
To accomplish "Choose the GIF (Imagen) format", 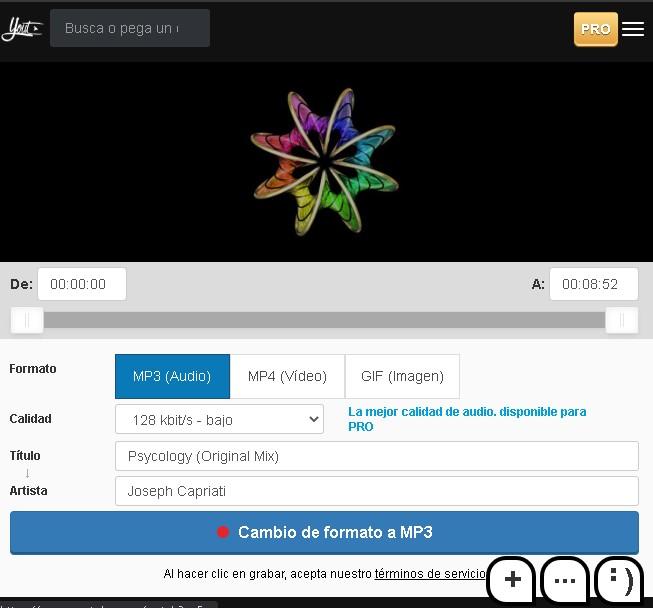I will pyautogui.click(x=402, y=376).
